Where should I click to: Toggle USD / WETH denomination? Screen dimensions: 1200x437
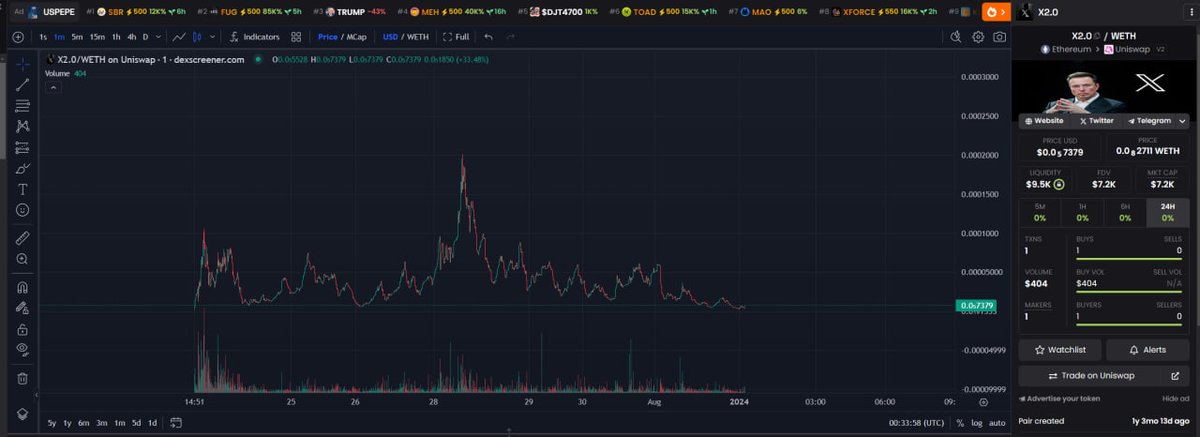click(x=405, y=37)
